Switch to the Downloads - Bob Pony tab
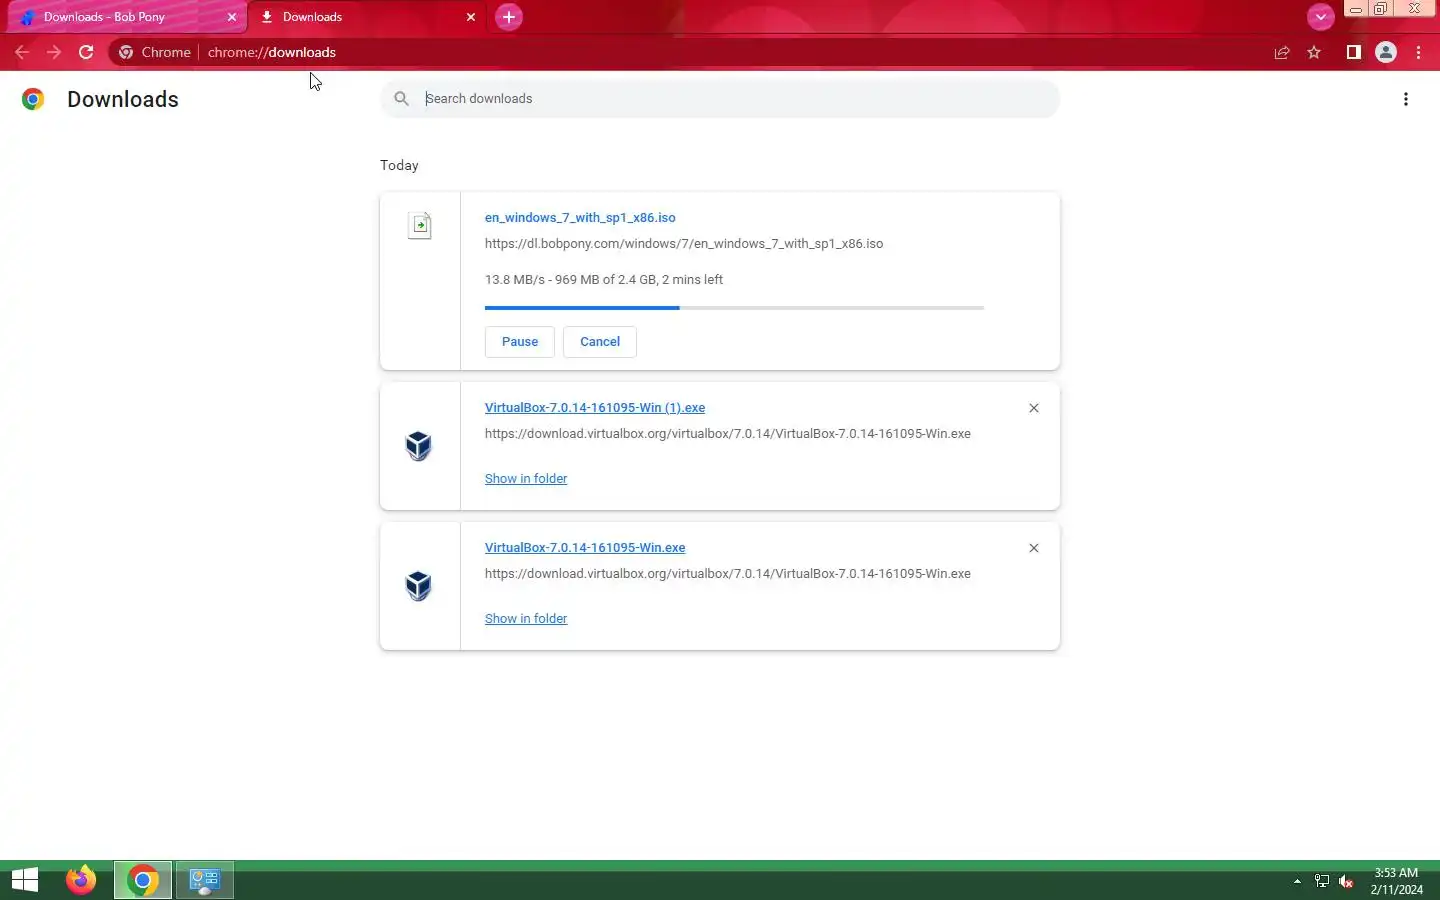 (127, 17)
